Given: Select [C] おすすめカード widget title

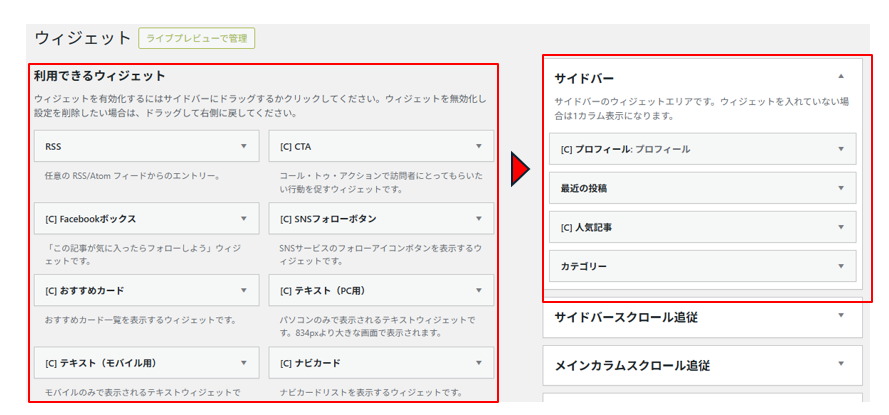Looking at the screenshot, I should [x=84, y=290].
